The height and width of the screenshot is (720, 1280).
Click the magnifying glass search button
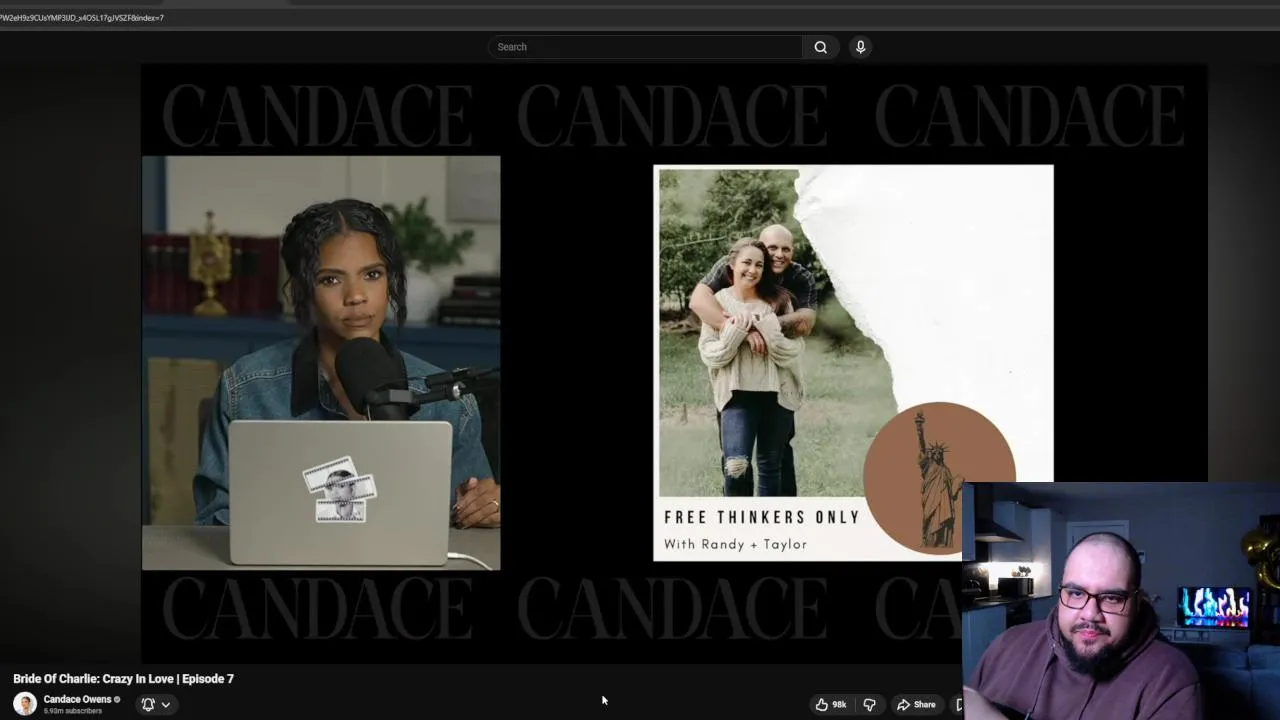pyautogui.click(x=821, y=47)
